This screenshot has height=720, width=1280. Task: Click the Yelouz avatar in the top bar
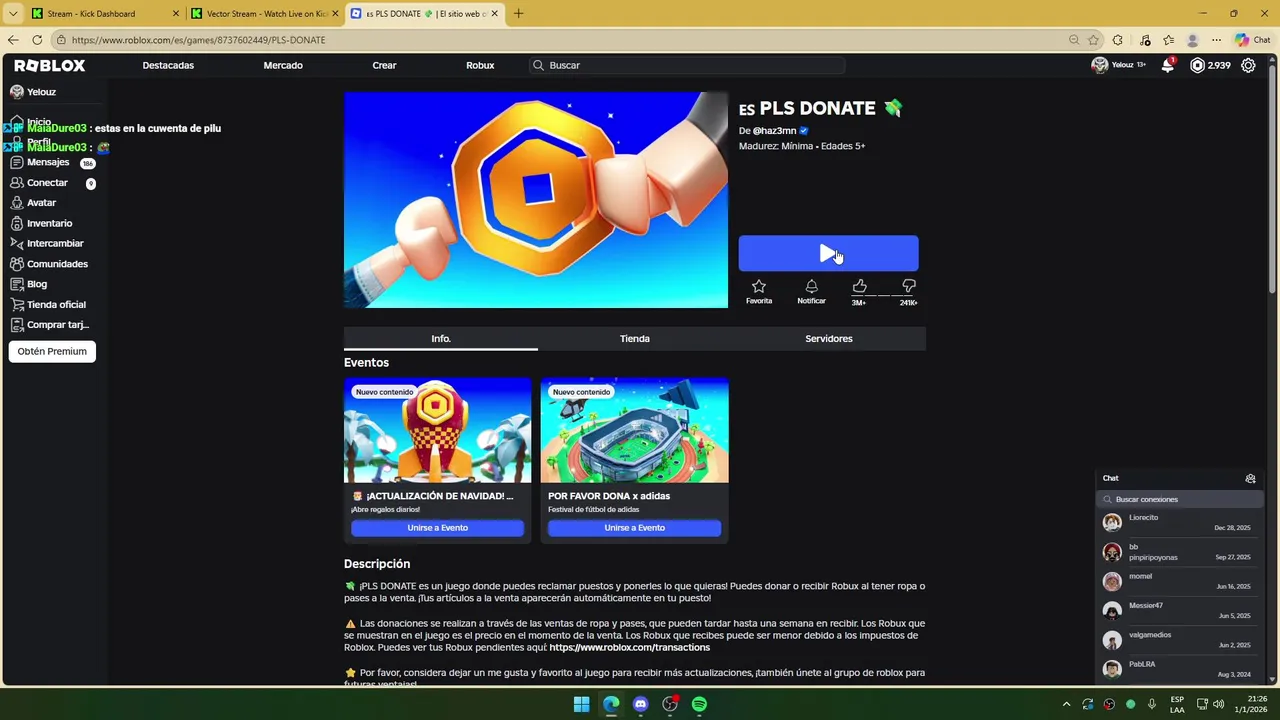(x=1100, y=65)
